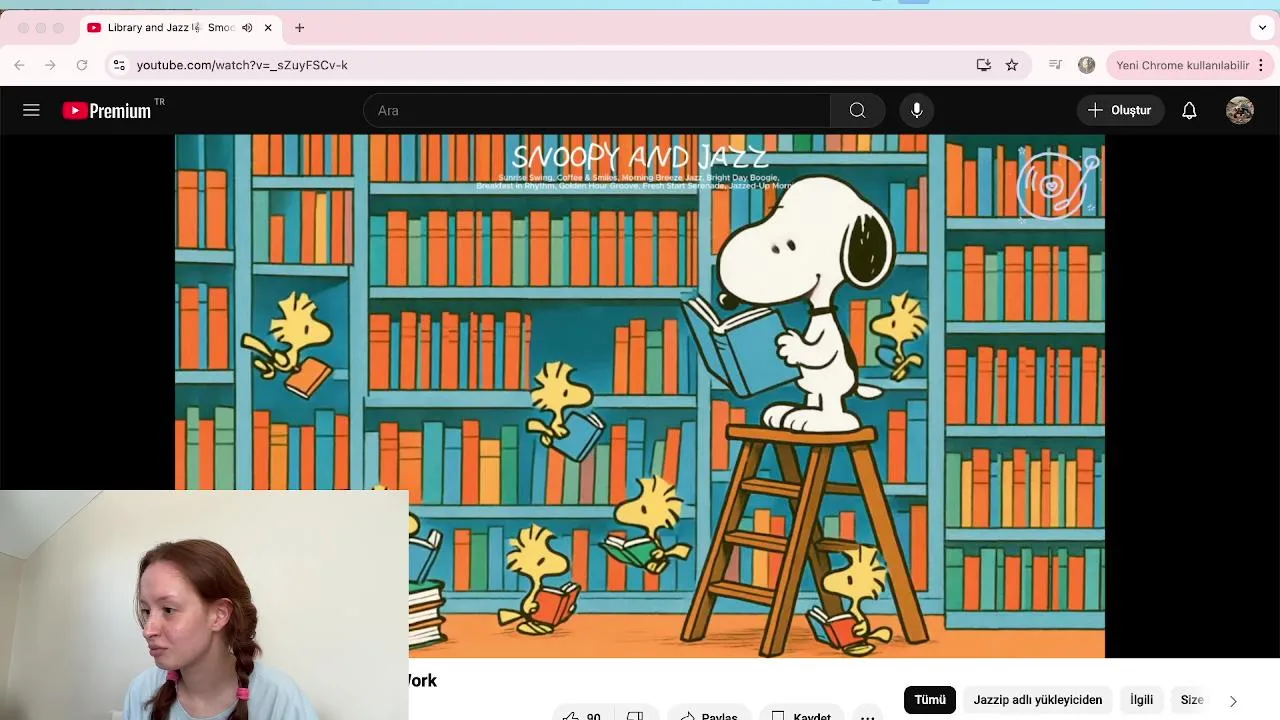Click the Oluştur create button
Screen dimensions: 1280x720
point(1120,110)
